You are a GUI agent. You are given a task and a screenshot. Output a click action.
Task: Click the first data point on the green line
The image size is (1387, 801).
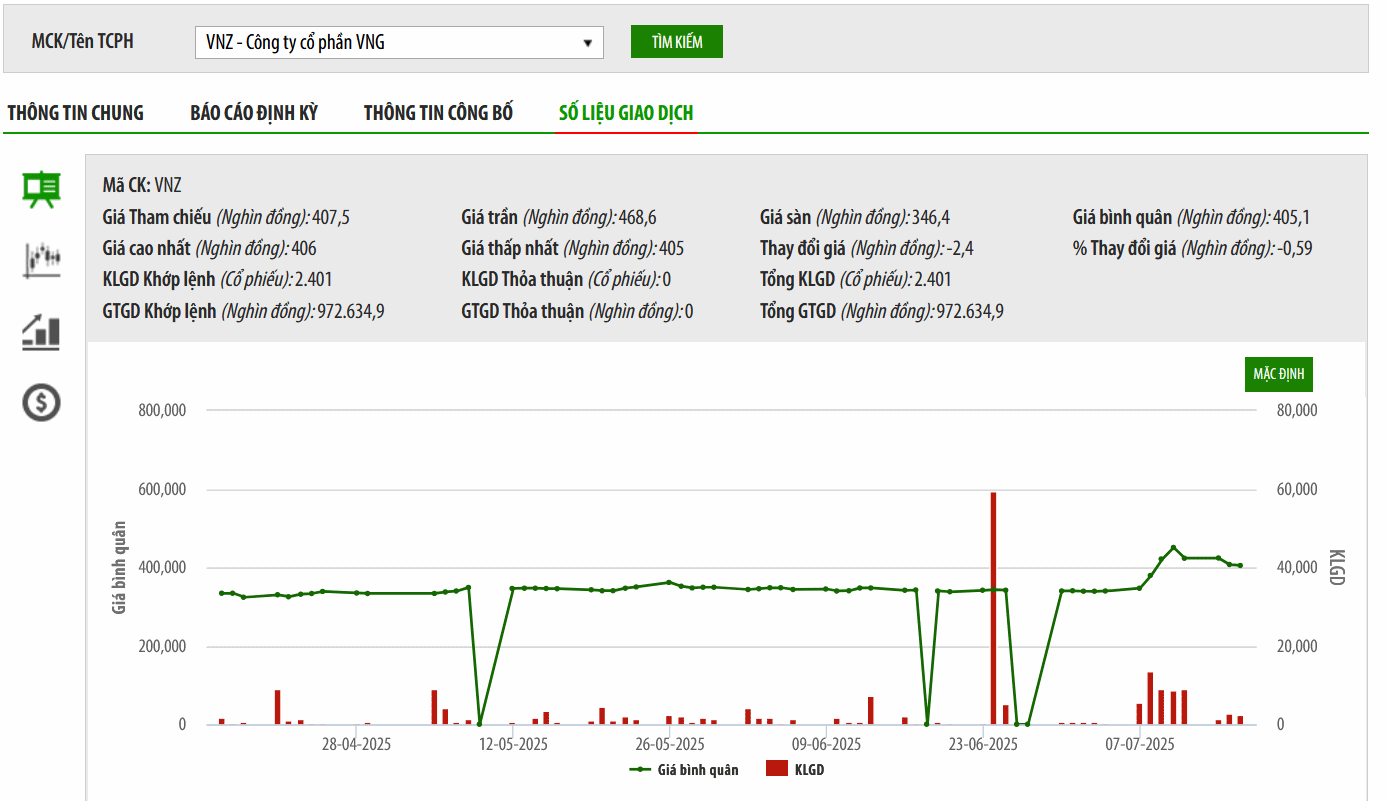coord(222,593)
